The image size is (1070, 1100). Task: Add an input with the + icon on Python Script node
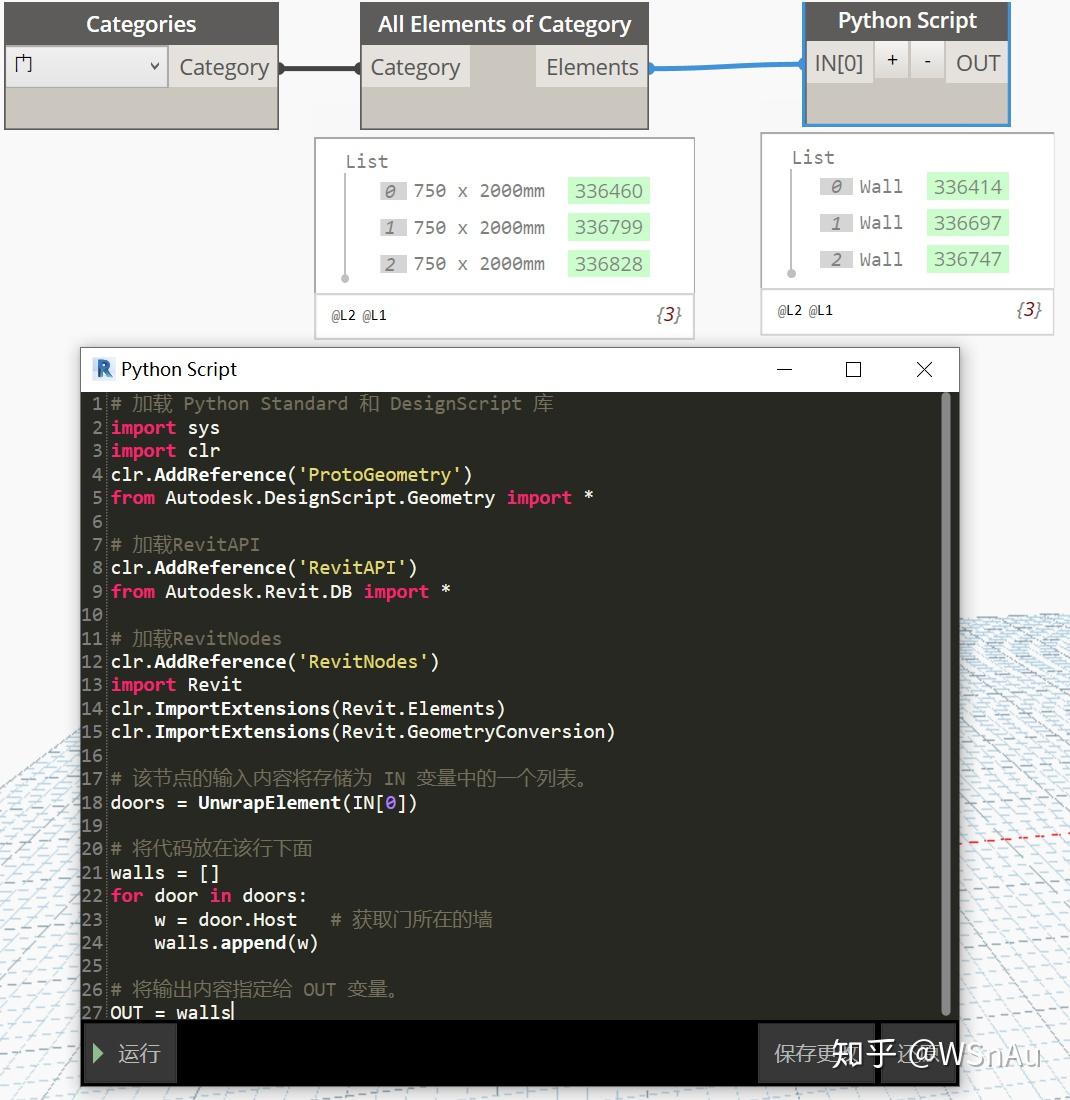(891, 60)
